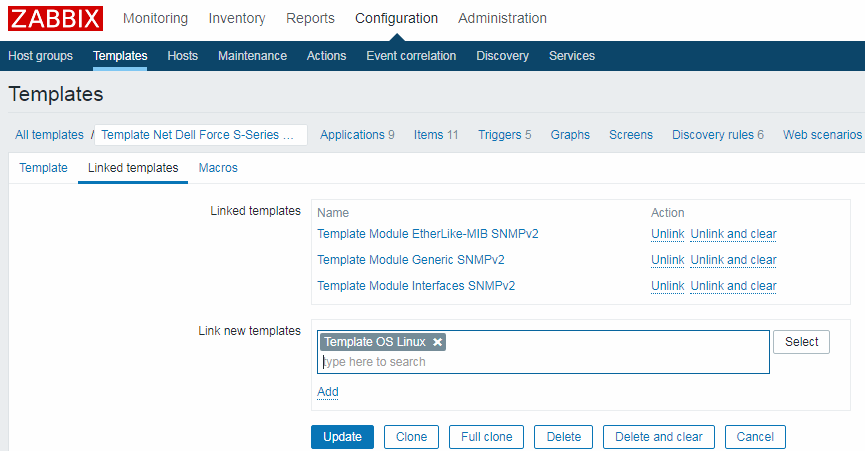Click the Name column header text

point(333,213)
